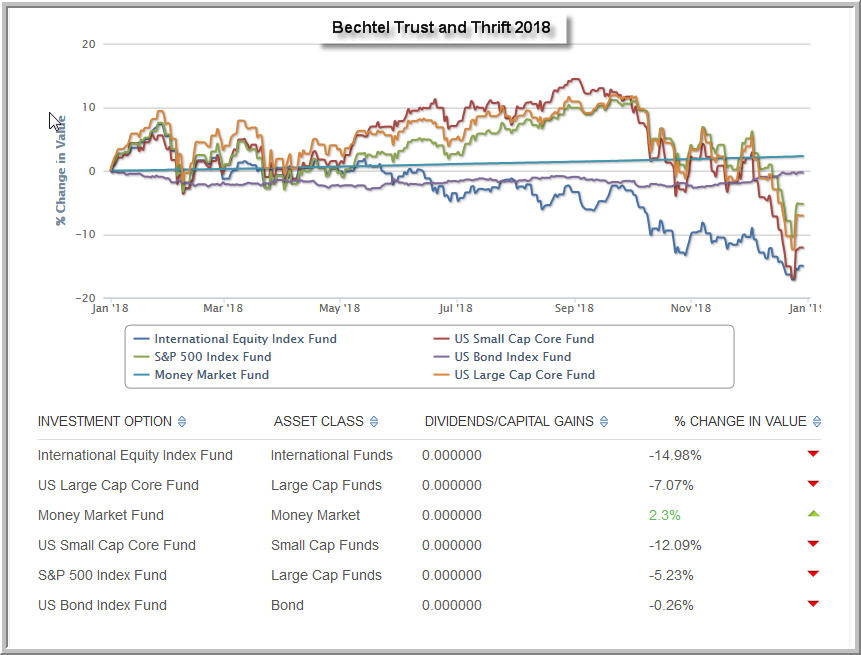The height and width of the screenshot is (655, 861).
Task: Click the Nov '18 x-axis label
Action: pos(690,308)
